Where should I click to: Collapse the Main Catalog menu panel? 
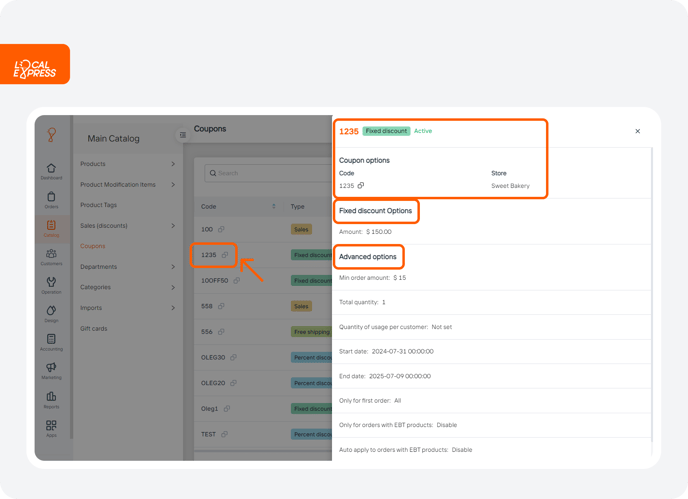click(x=183, y=135)
